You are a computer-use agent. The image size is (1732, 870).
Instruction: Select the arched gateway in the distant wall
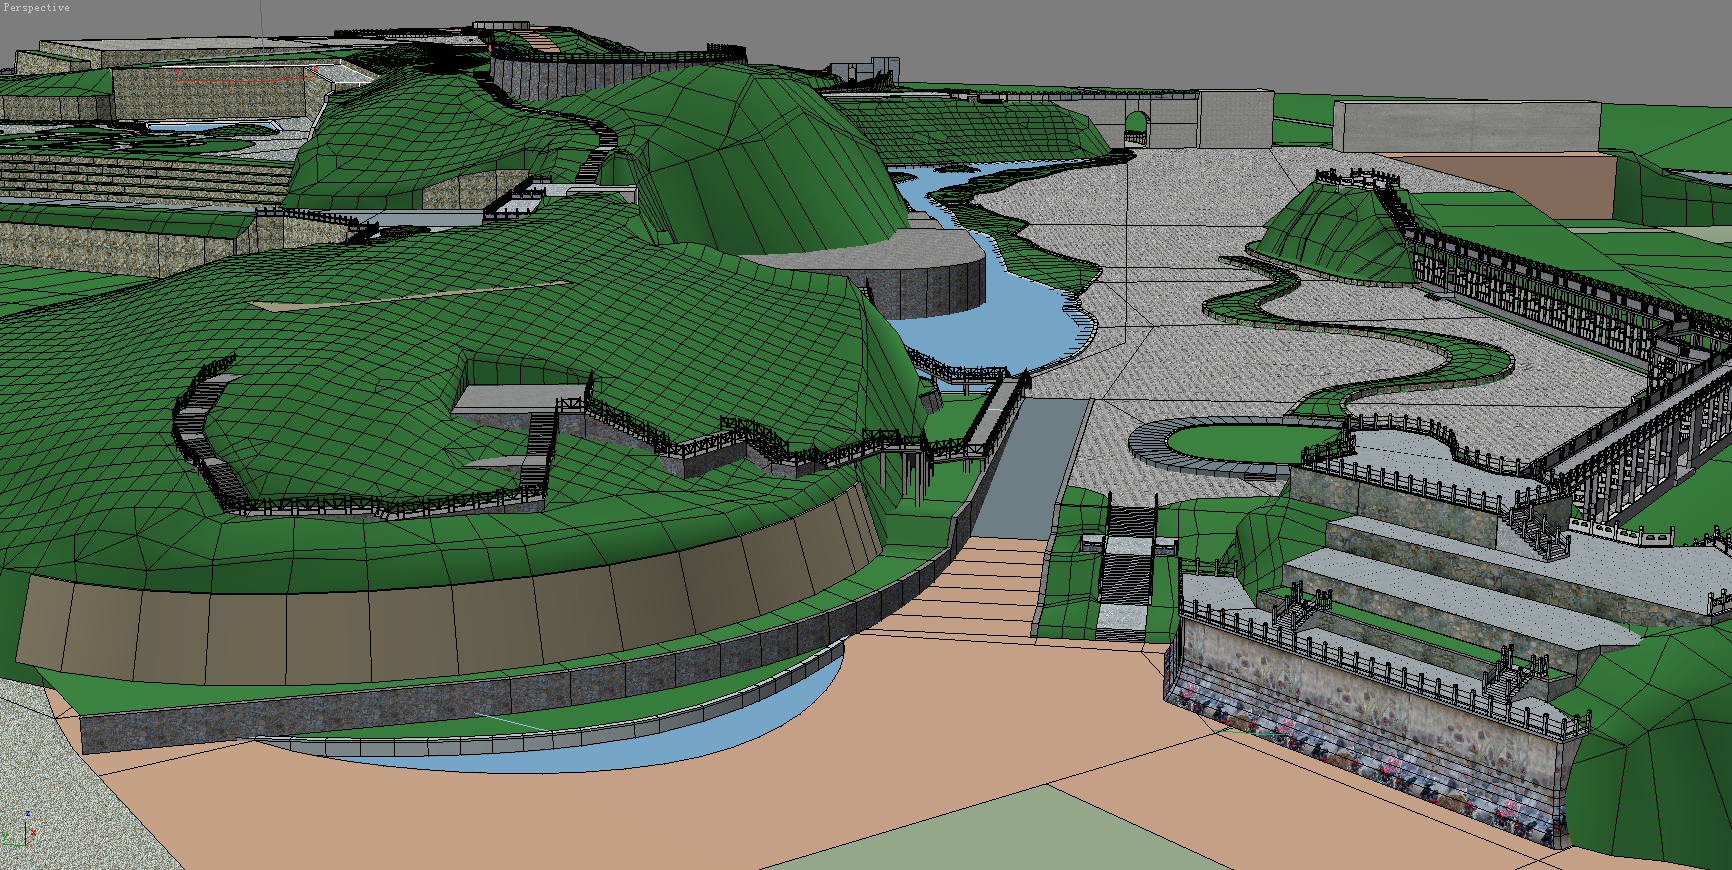coord(1135,128)
